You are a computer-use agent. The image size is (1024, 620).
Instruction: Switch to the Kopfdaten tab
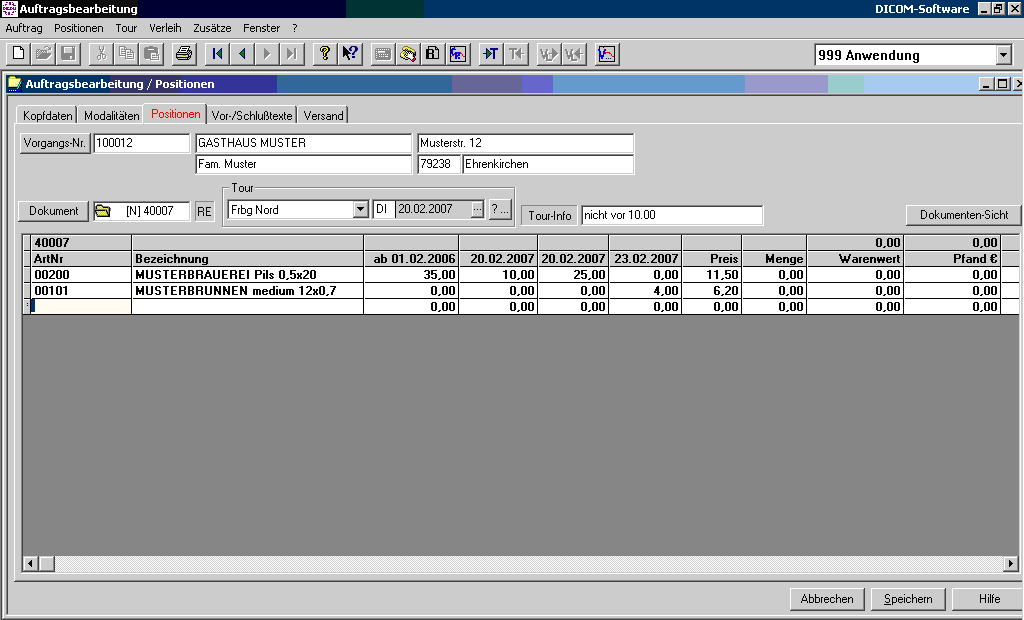[x=48, y=116]
